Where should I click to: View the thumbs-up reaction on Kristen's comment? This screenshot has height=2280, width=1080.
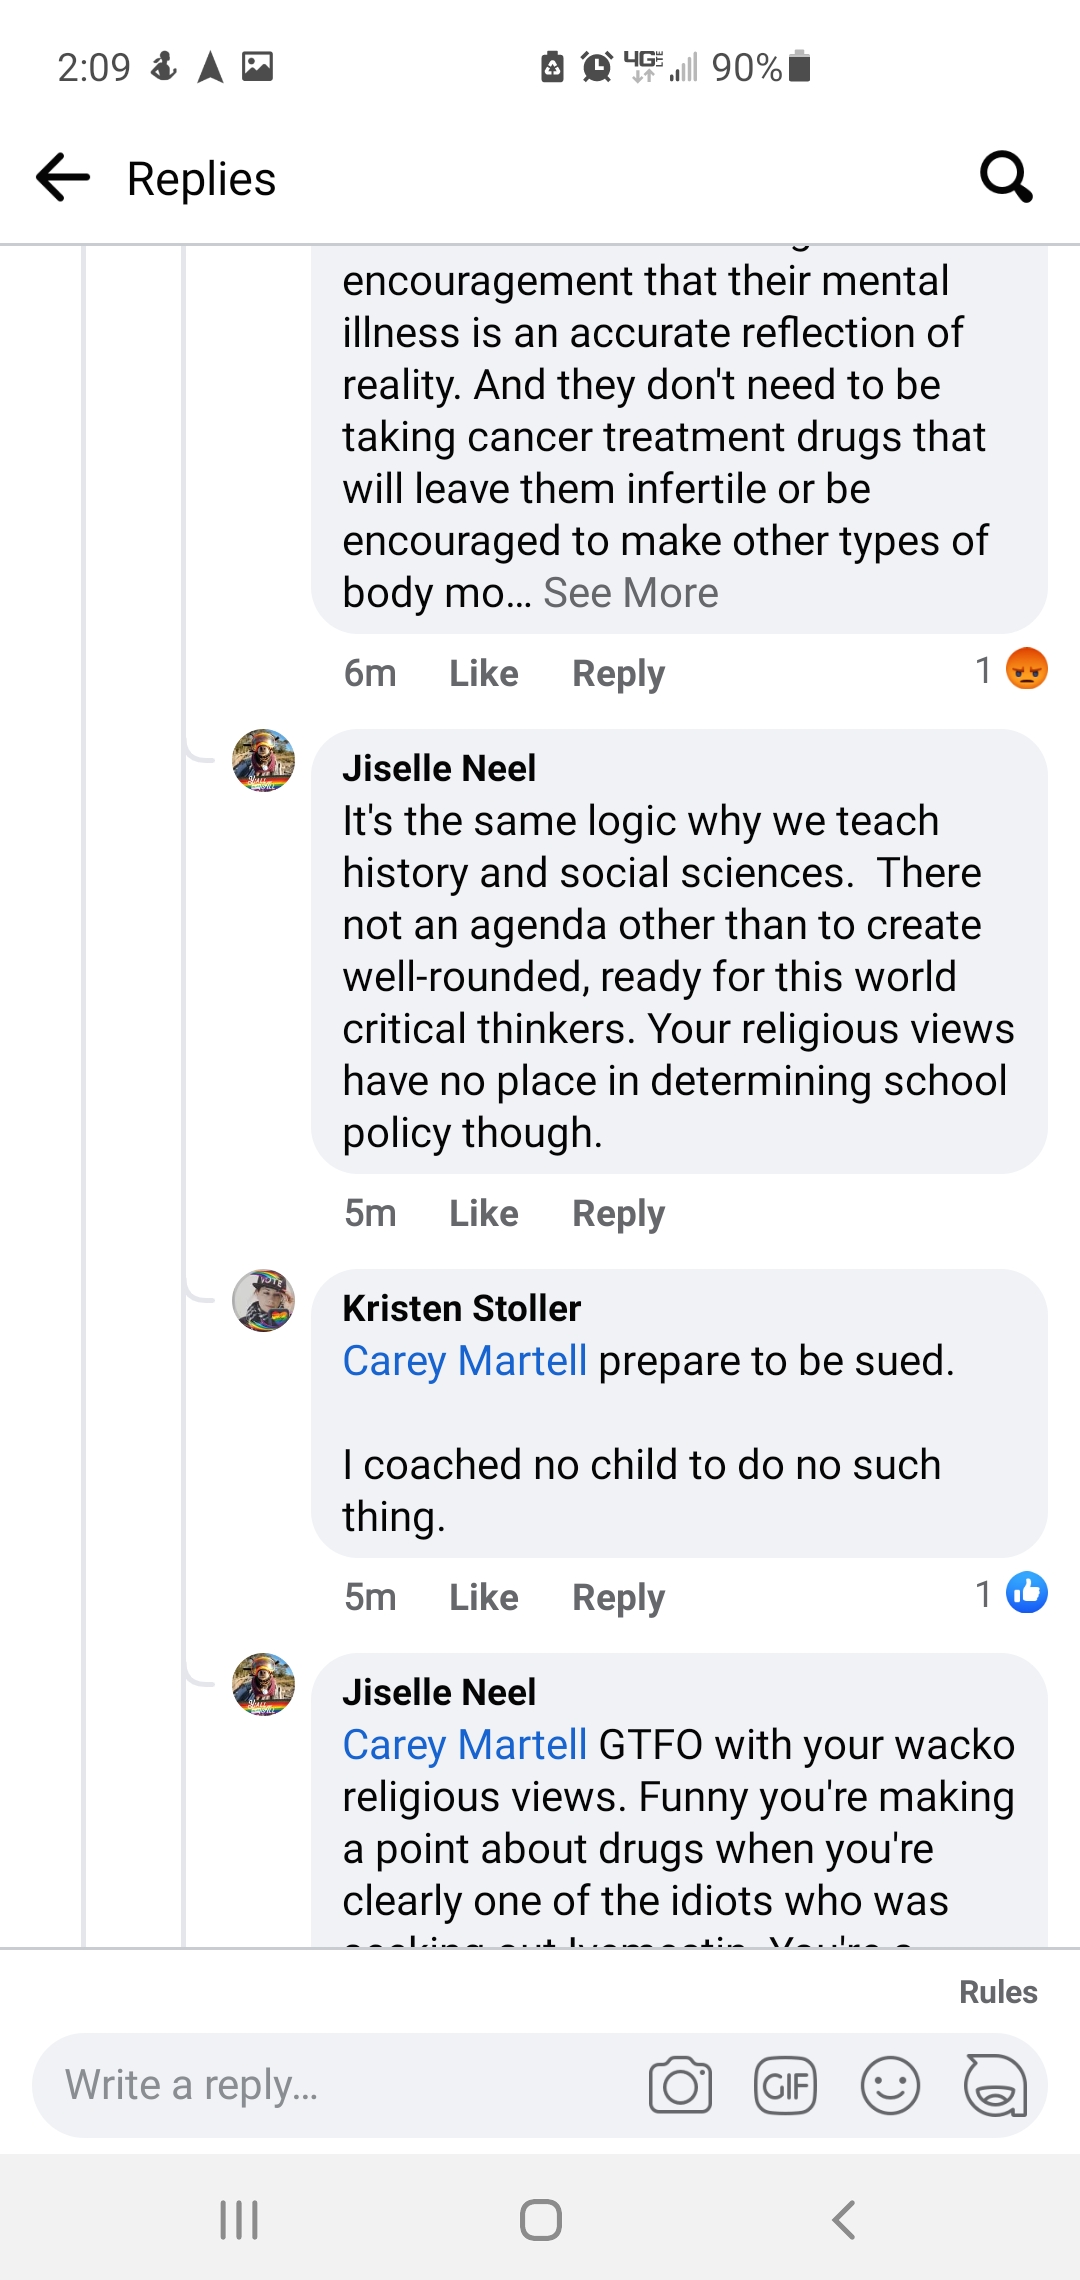[1027, 1592]
